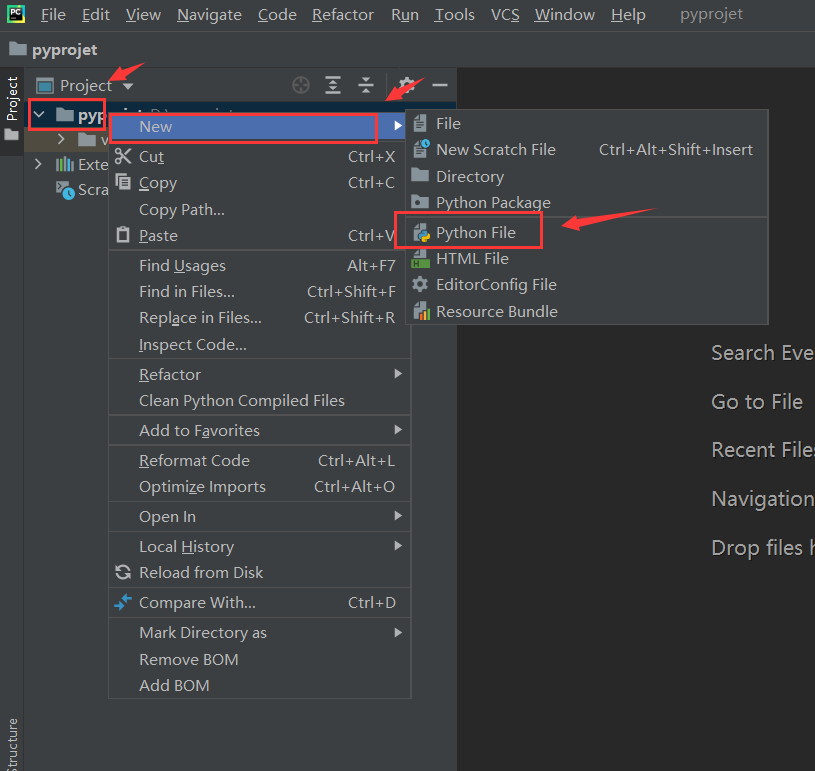Choose Replace in Files... entry
The width and height of the screenshot is (815, 771).
259,318
